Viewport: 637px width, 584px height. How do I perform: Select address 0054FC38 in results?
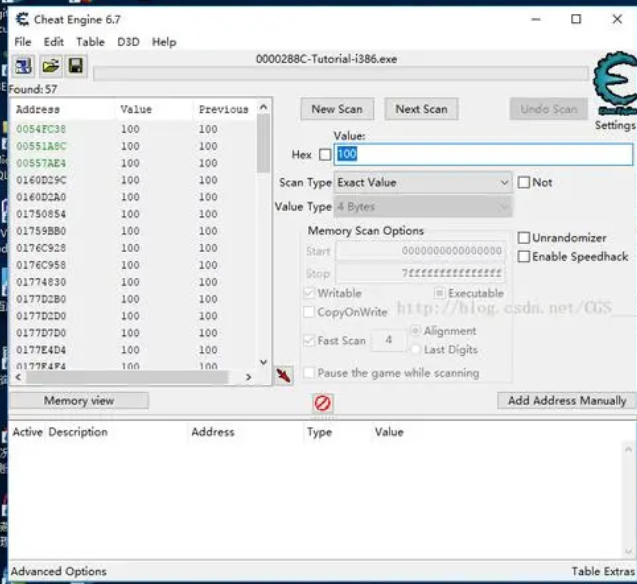[41, 129]
